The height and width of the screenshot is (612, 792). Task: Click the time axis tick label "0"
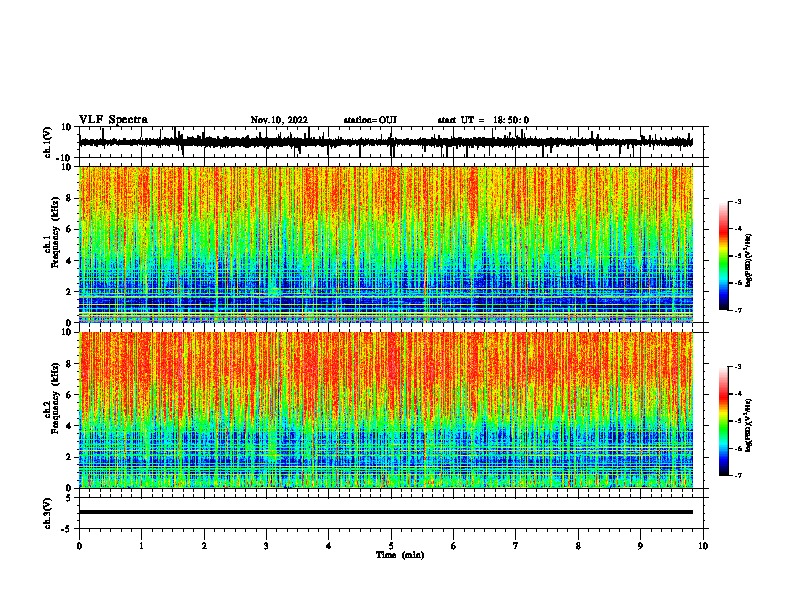click(79, 546)
